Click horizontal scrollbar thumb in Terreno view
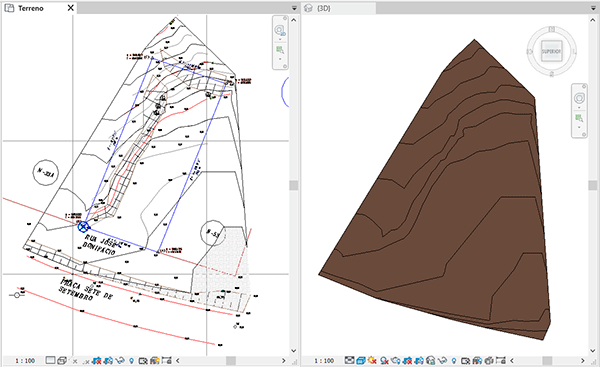 (231, 360)
